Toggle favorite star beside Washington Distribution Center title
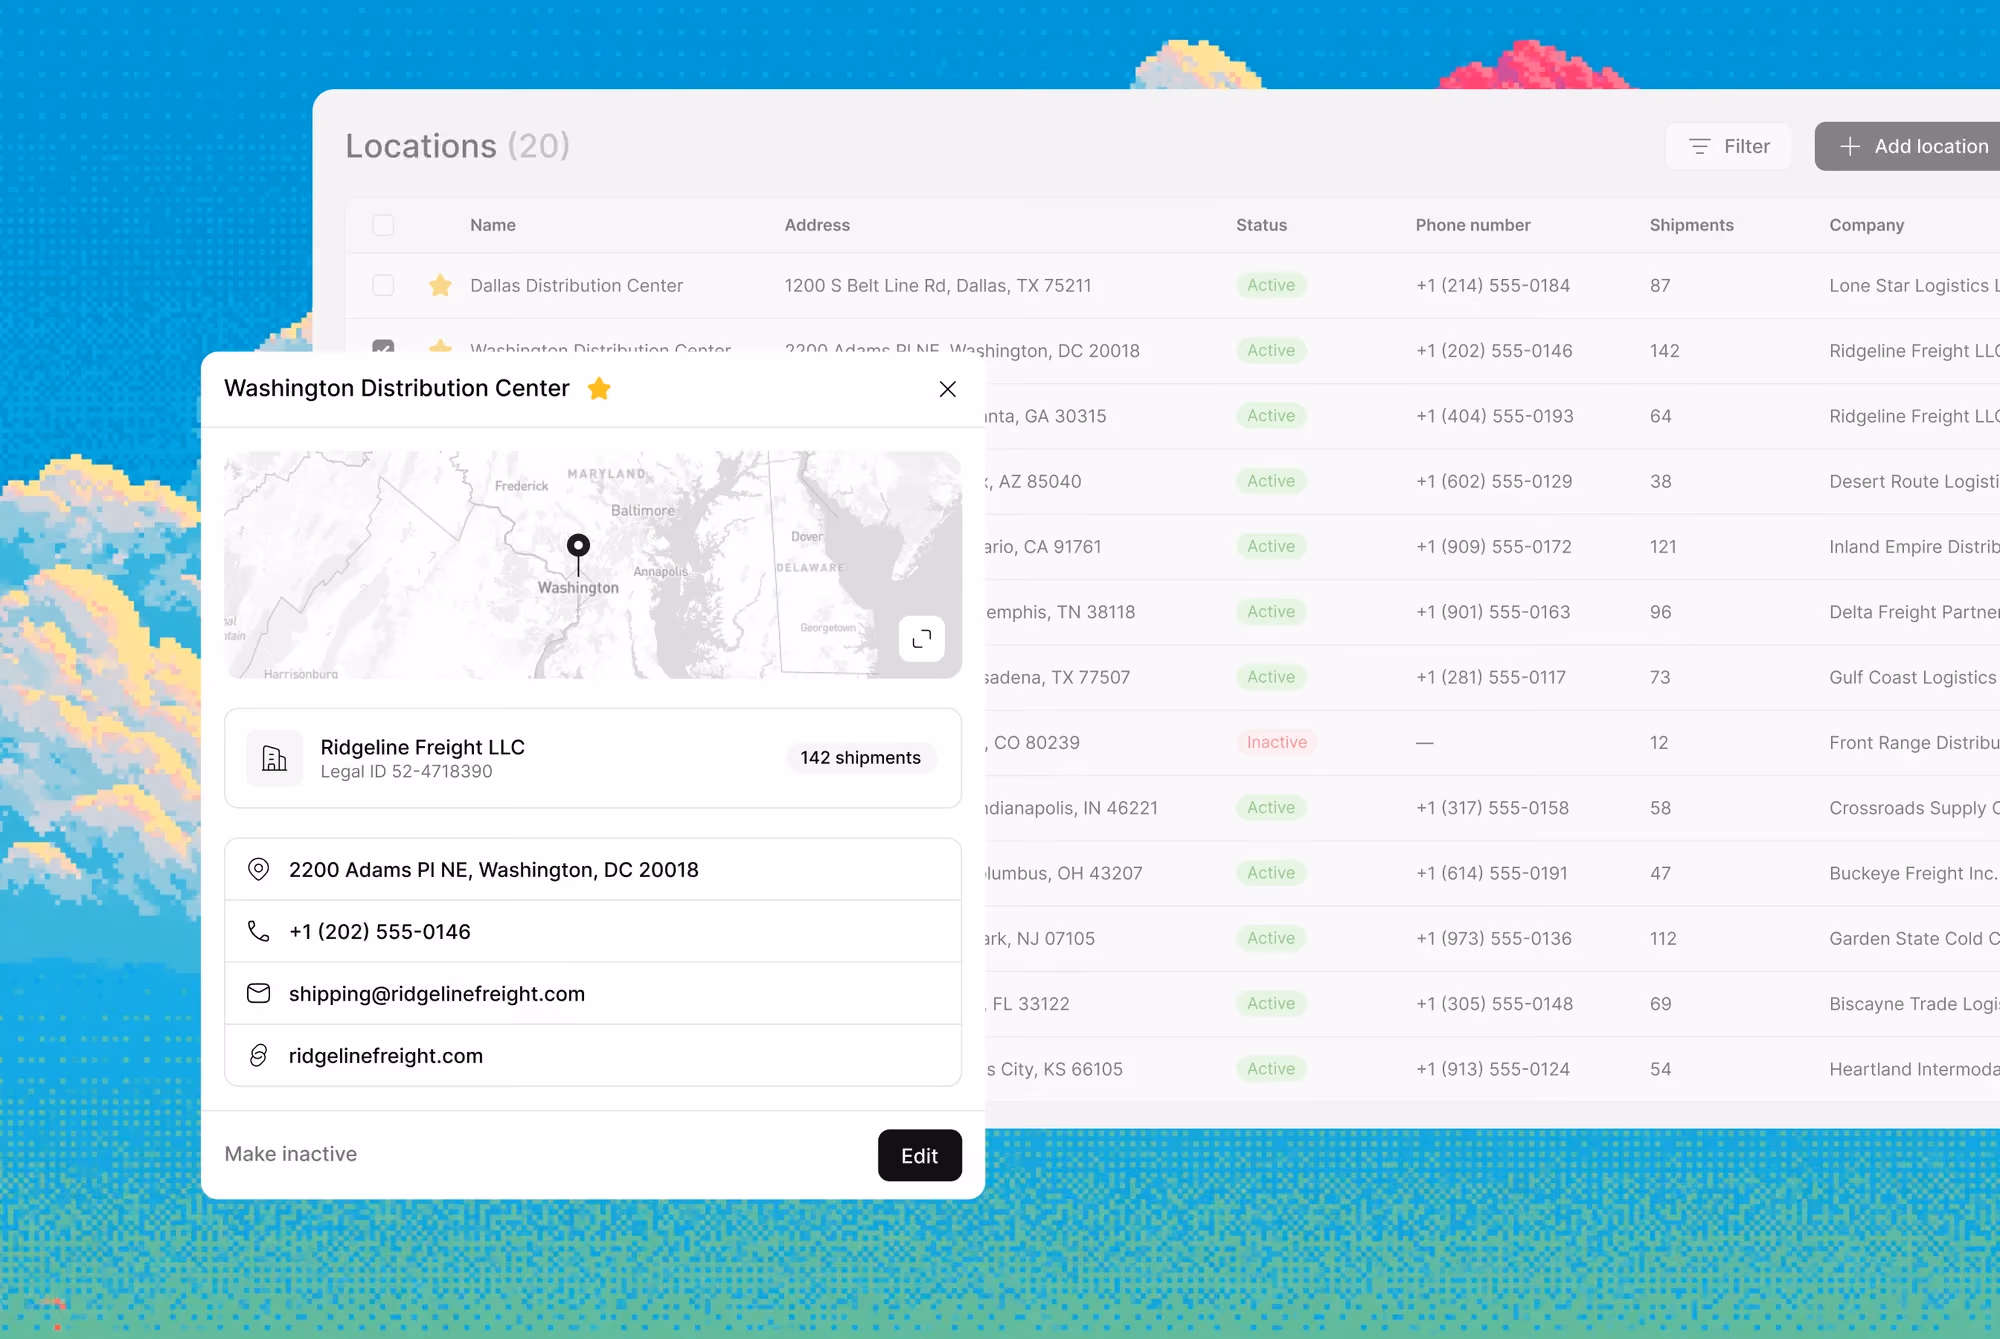Screen dimensions: 2000x1339 point(599,388)
